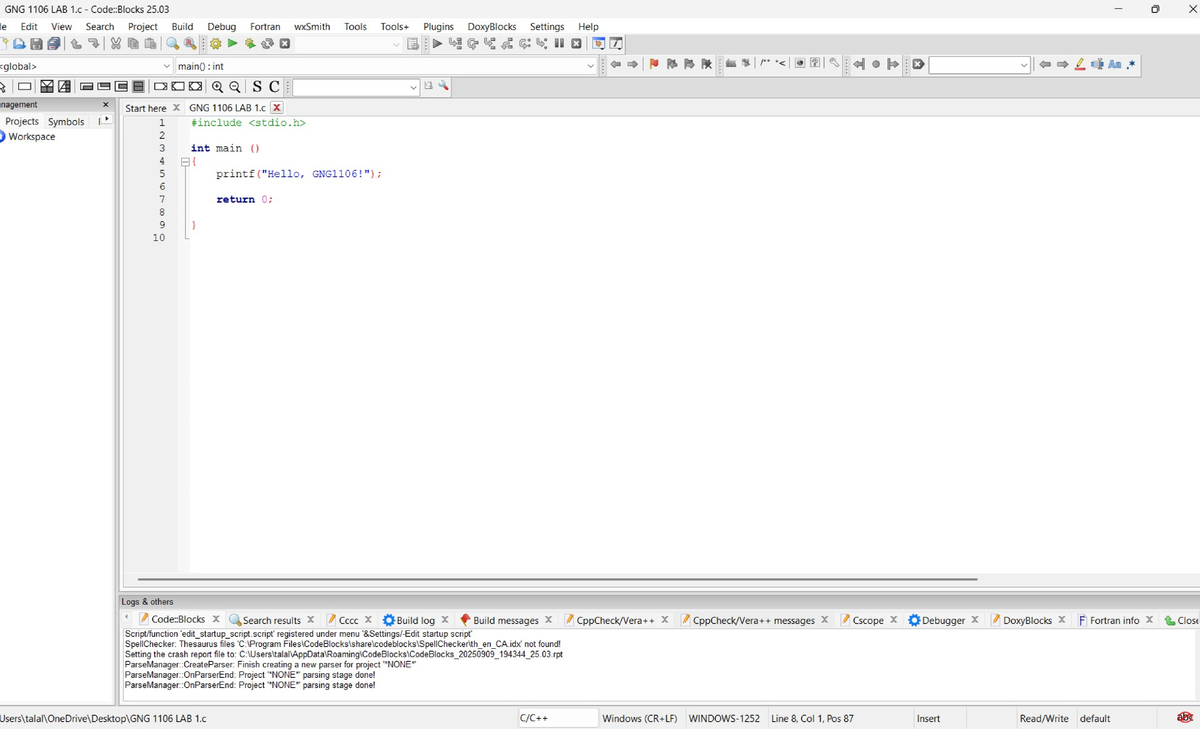Click the Redo arrow icon
This screenshot has height=729, width=1200.
click(93, 44)
